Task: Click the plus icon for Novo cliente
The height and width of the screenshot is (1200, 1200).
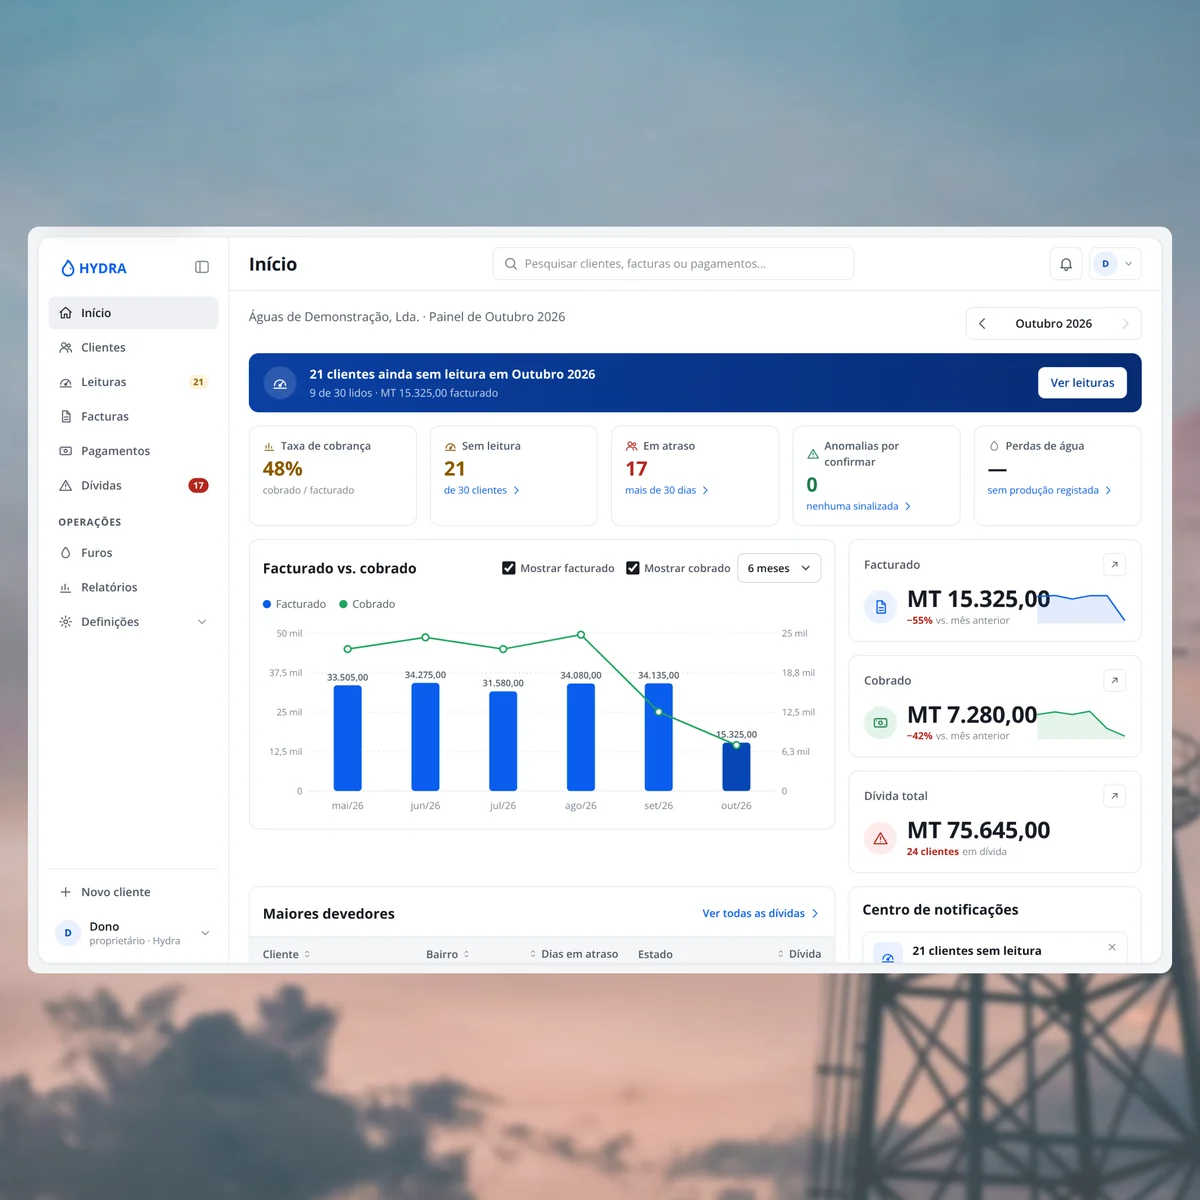Action: tap(66, 892)
